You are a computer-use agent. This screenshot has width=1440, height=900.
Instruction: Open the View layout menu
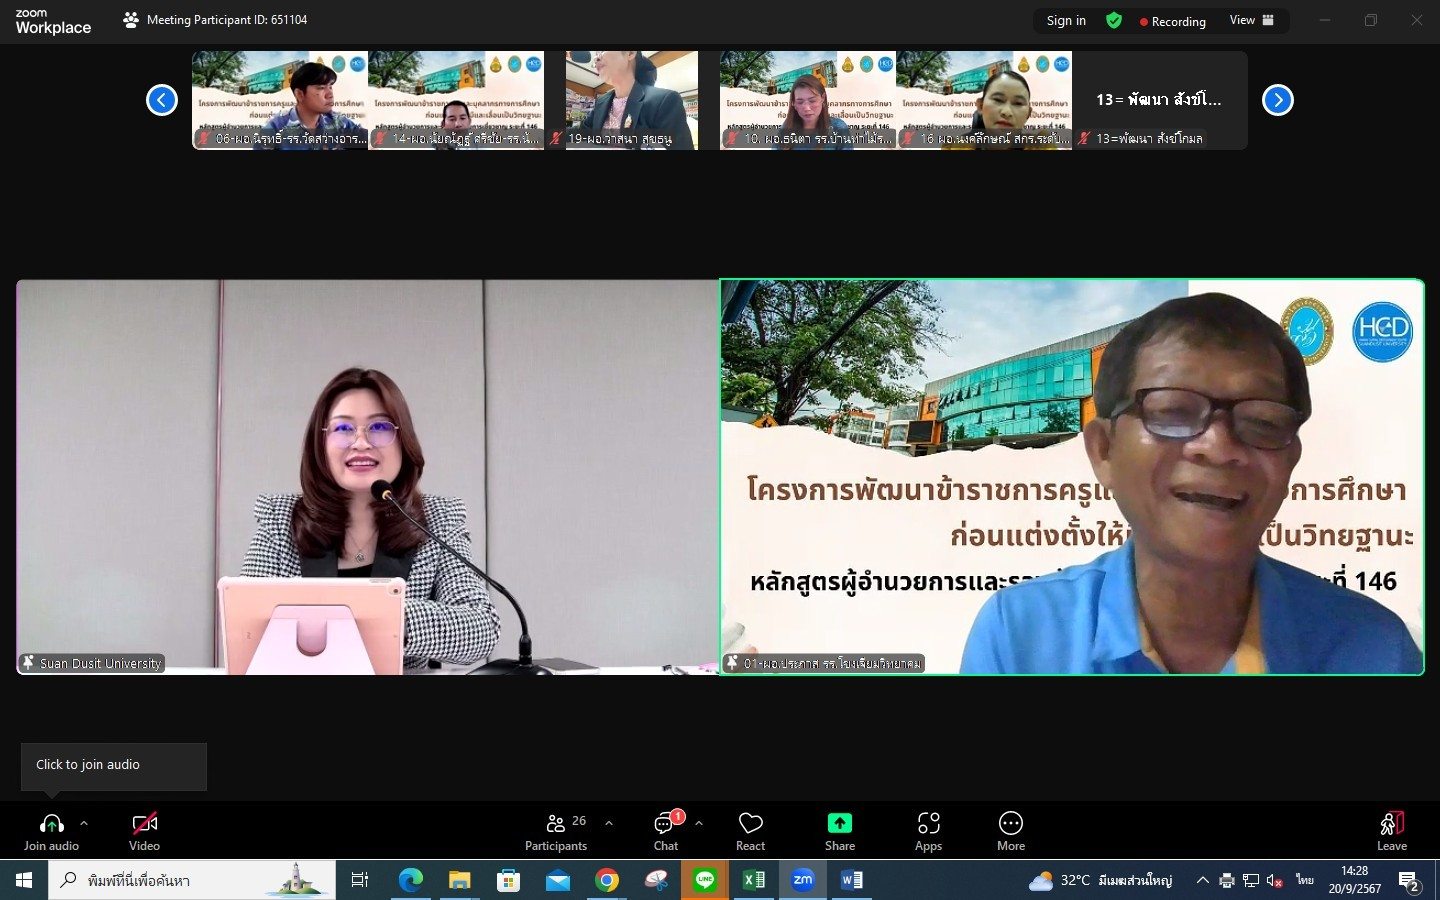point(1252,20)
